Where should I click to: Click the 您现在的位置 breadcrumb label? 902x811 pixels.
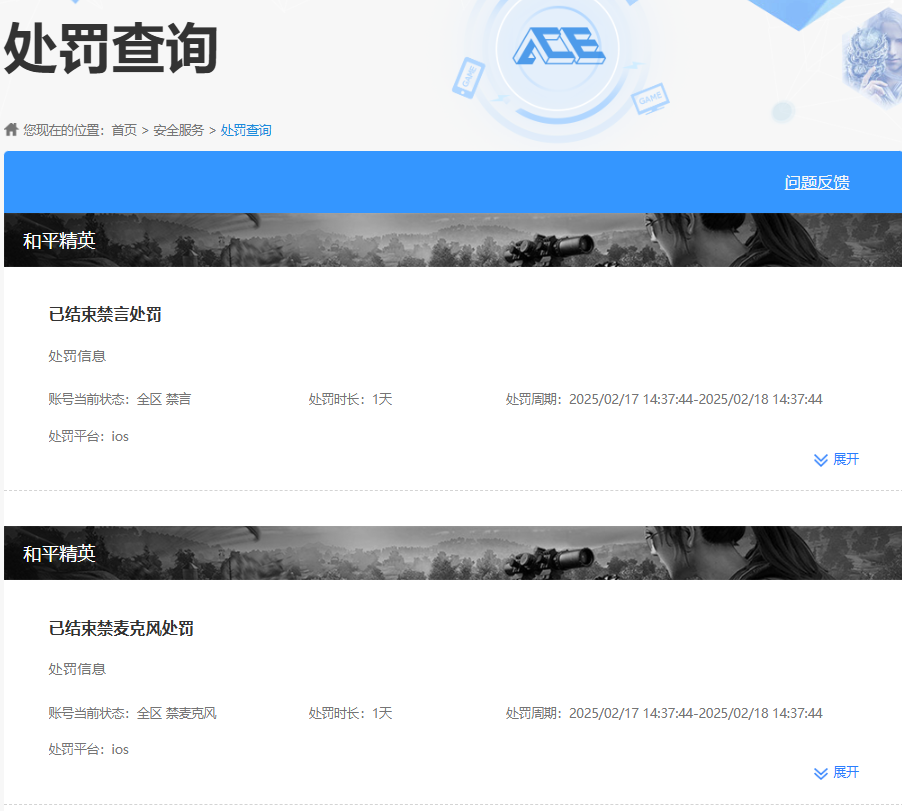coord(63,131)
